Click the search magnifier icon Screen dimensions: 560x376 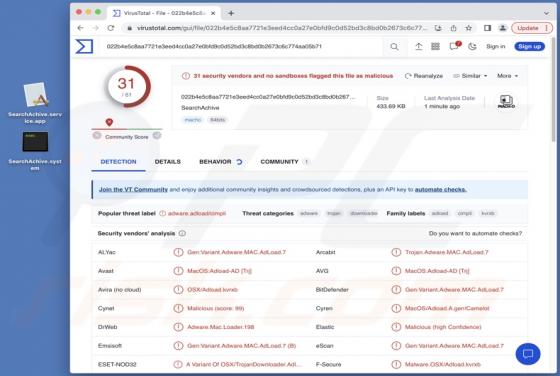(x=394, y=46)
